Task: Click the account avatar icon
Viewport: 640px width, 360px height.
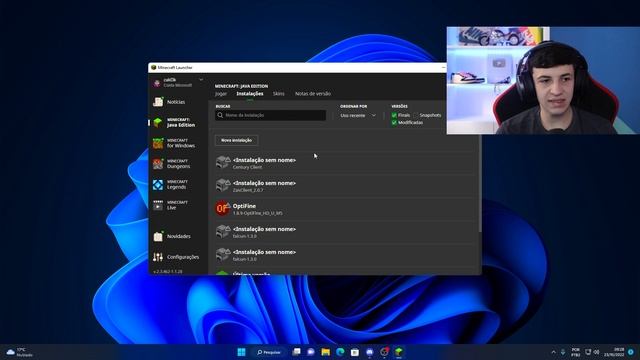Action: (x=157, y=83)
